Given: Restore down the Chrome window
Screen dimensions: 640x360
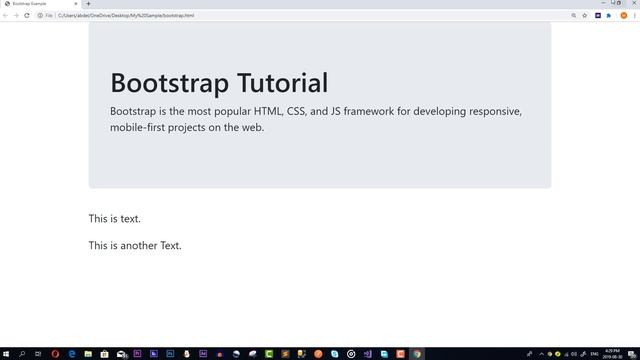Looking at the screenshot, I should point(618,3).
